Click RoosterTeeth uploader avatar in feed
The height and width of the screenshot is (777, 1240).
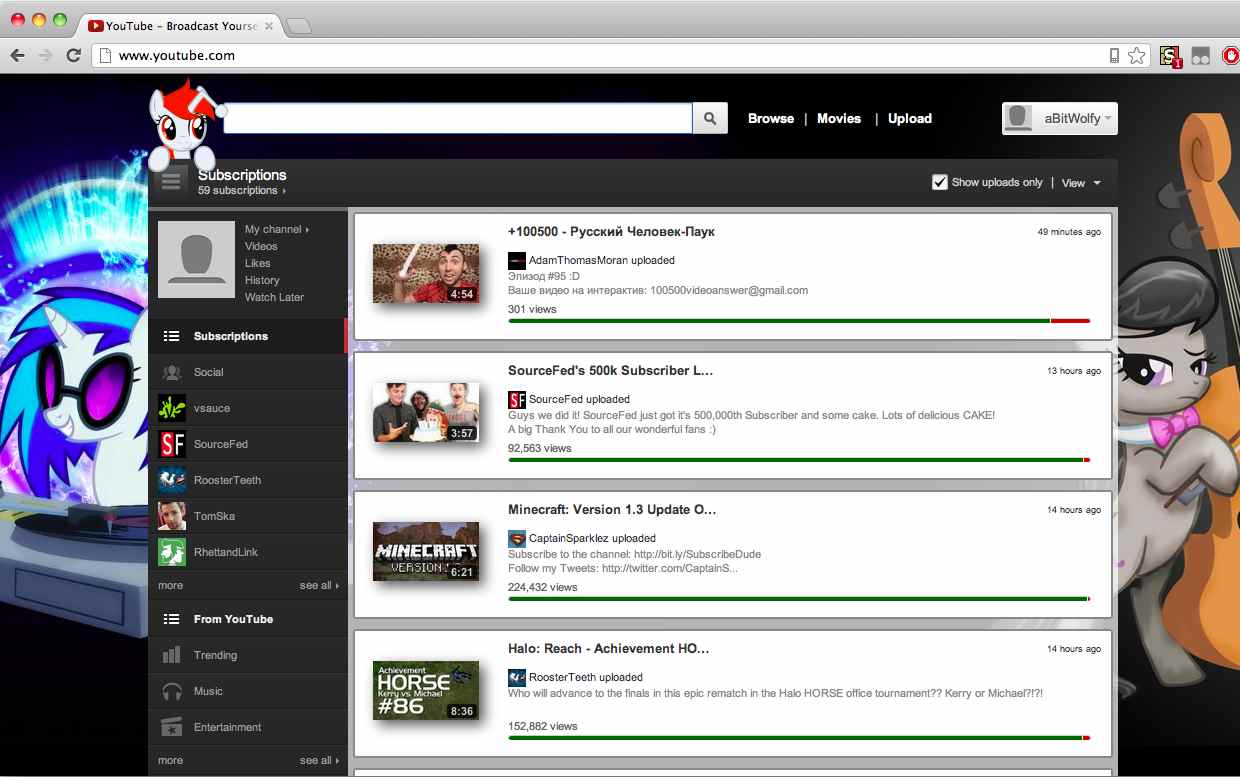(517, 677)
